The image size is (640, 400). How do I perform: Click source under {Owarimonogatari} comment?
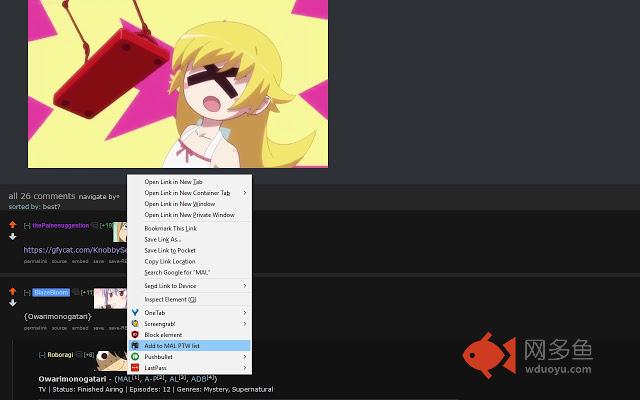pos(59,328)
